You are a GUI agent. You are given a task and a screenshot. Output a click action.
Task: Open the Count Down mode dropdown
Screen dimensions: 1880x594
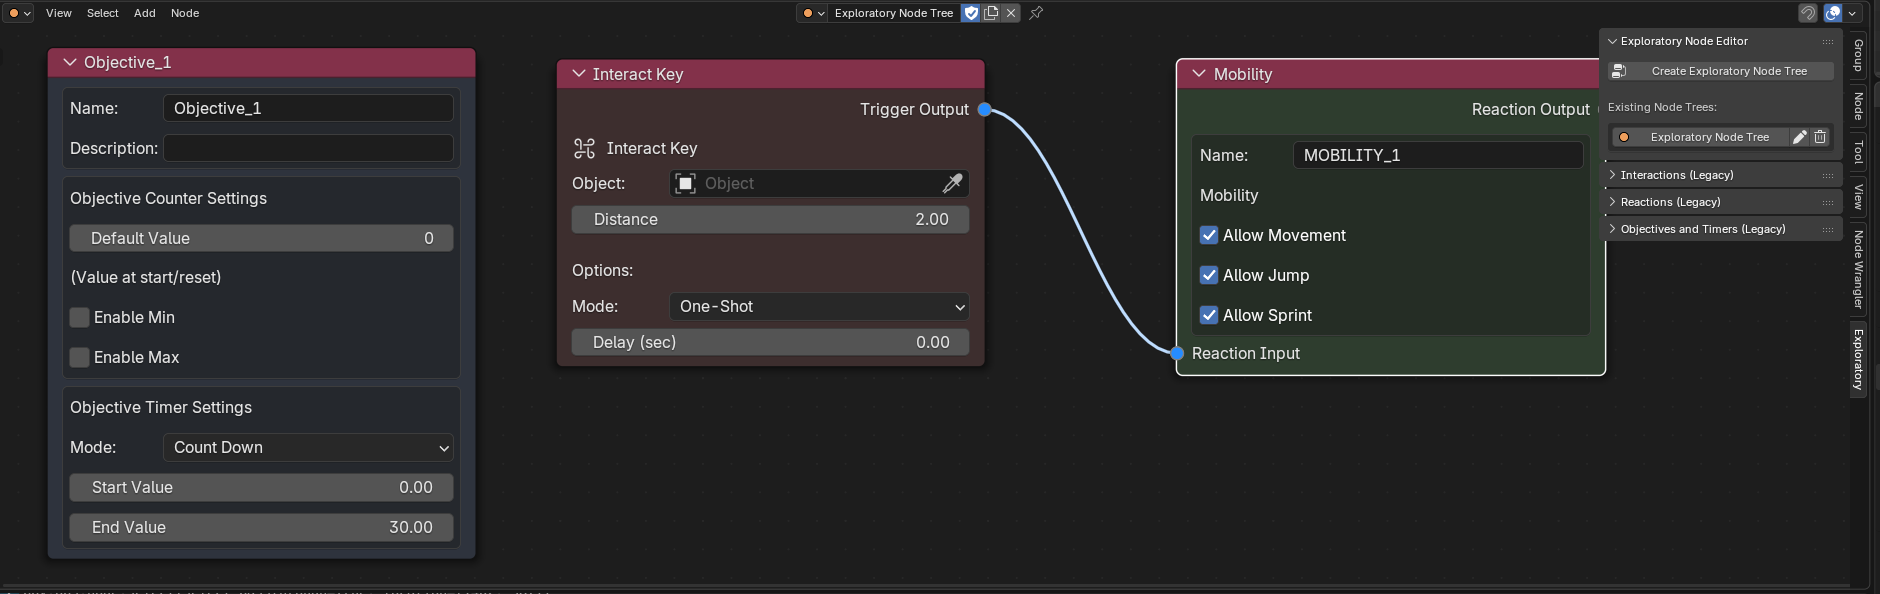pyautogui.click(x=308, y=447)
